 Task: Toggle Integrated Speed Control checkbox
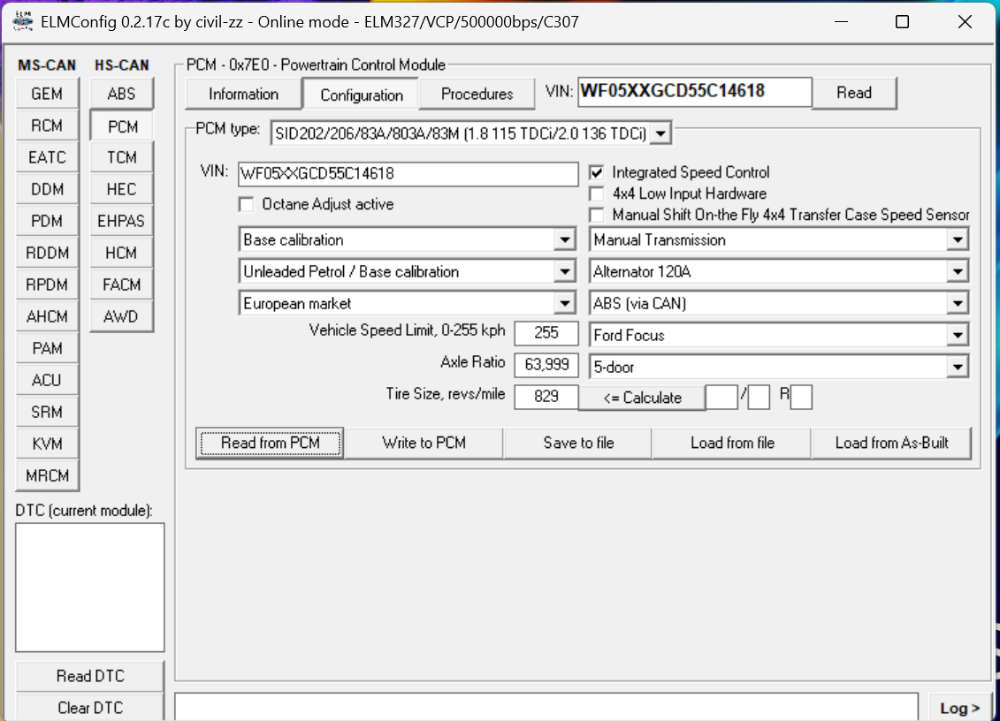pyautogui.click(x=597, y=173)
